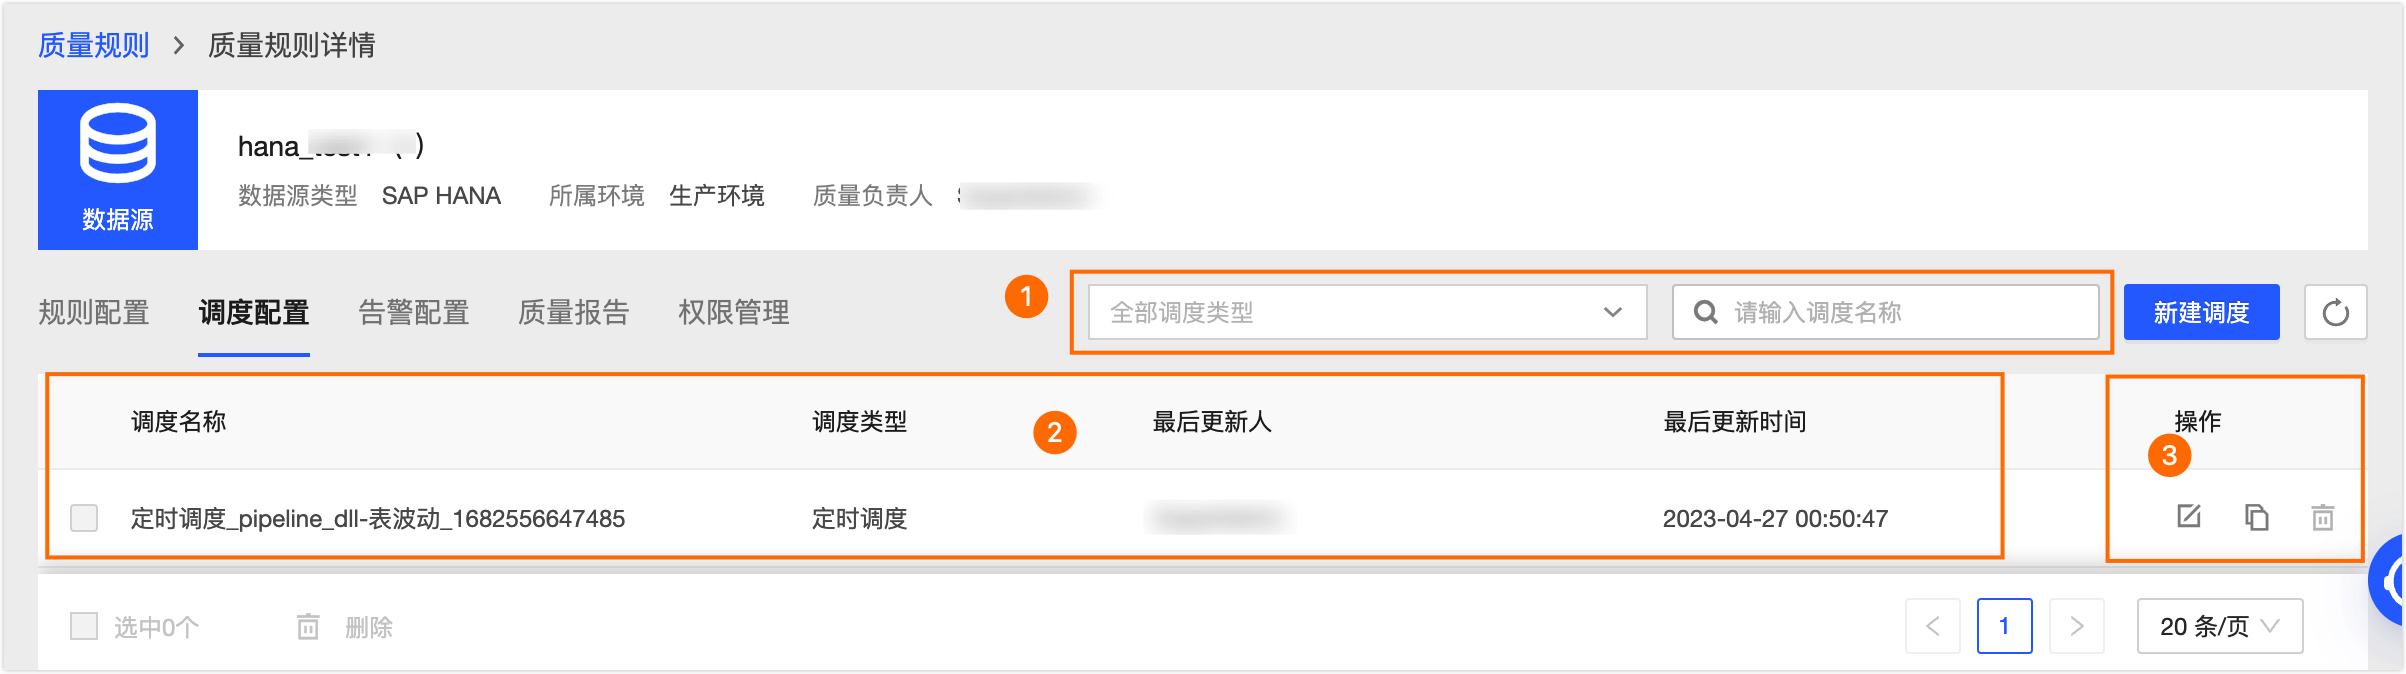Click the 质量规则 breadcrumb link

[94, 45]
